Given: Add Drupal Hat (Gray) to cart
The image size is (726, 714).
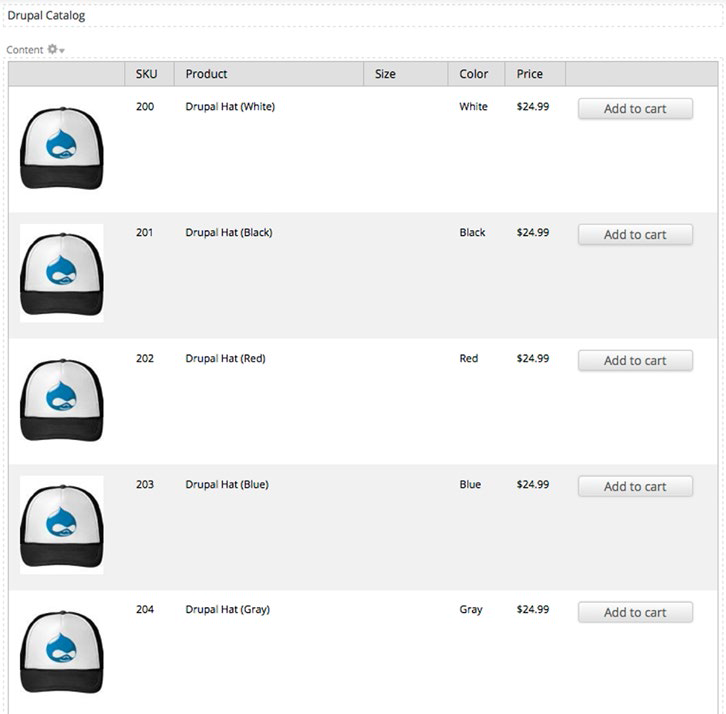Looking at the screenshot, I should tap(635, 613).
